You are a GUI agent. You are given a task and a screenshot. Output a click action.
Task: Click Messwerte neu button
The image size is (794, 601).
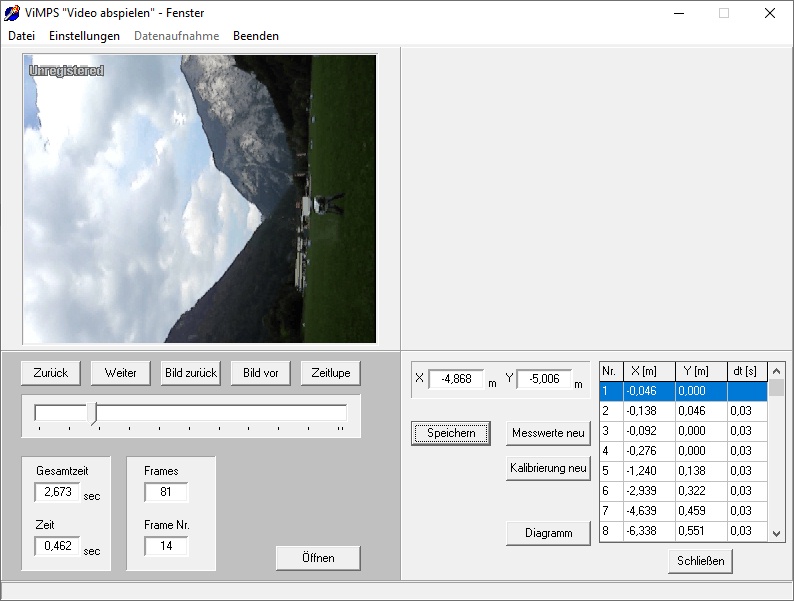click(548, 433)
